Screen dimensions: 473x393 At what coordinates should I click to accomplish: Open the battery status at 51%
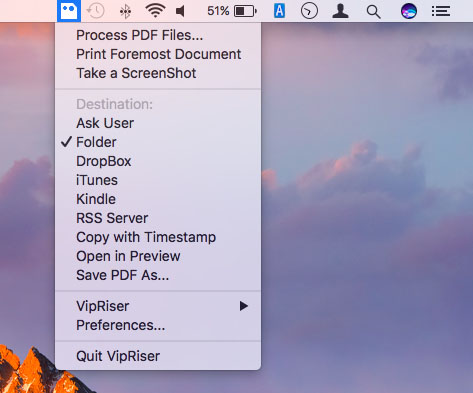[x=232, y=11]
